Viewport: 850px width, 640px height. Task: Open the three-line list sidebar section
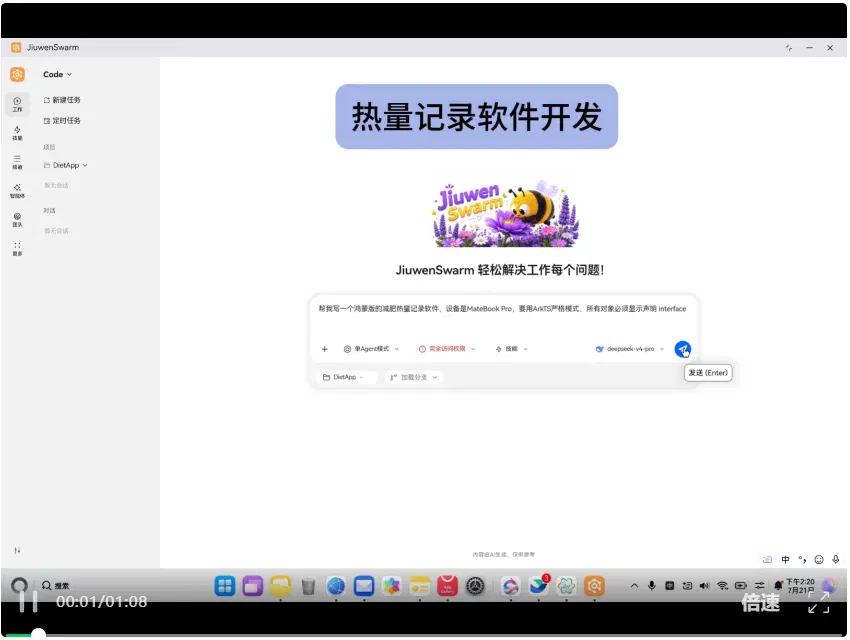pos(17,162)
